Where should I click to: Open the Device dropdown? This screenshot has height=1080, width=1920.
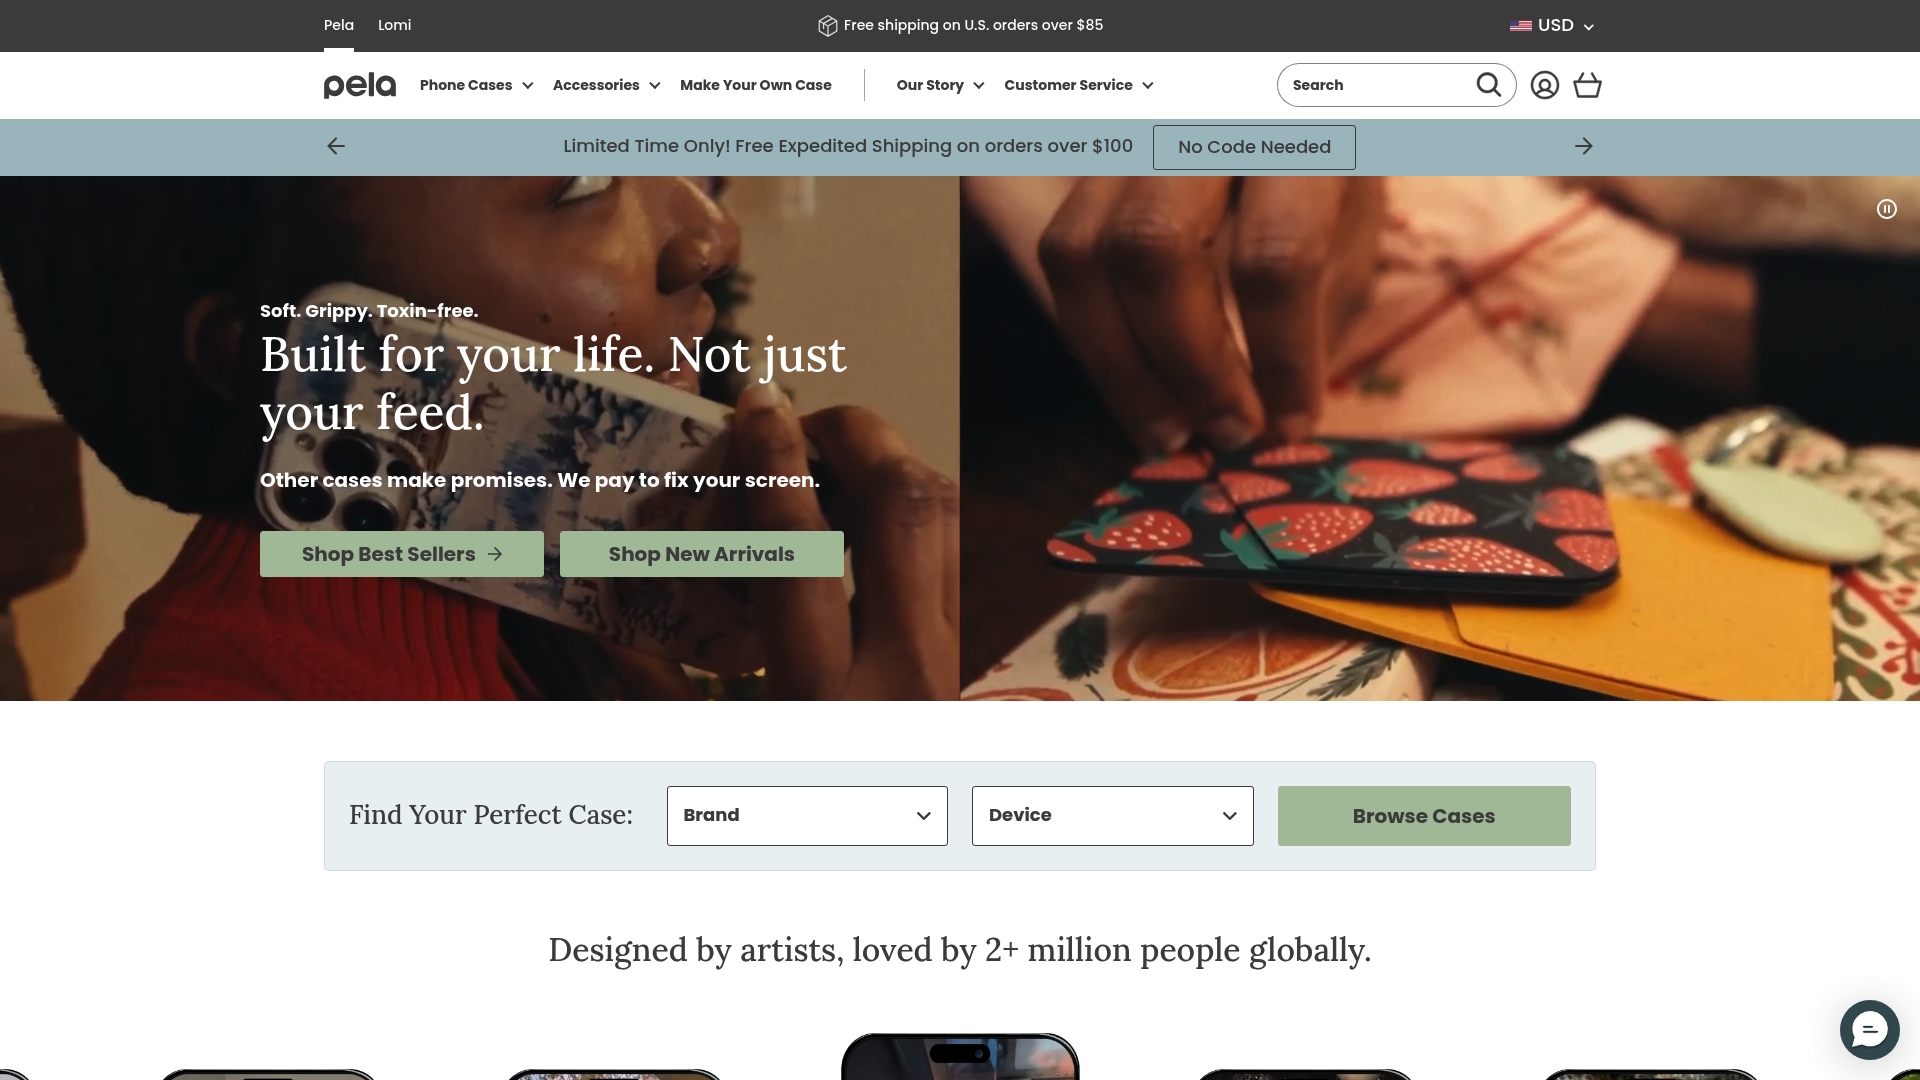pos(1112,815)
